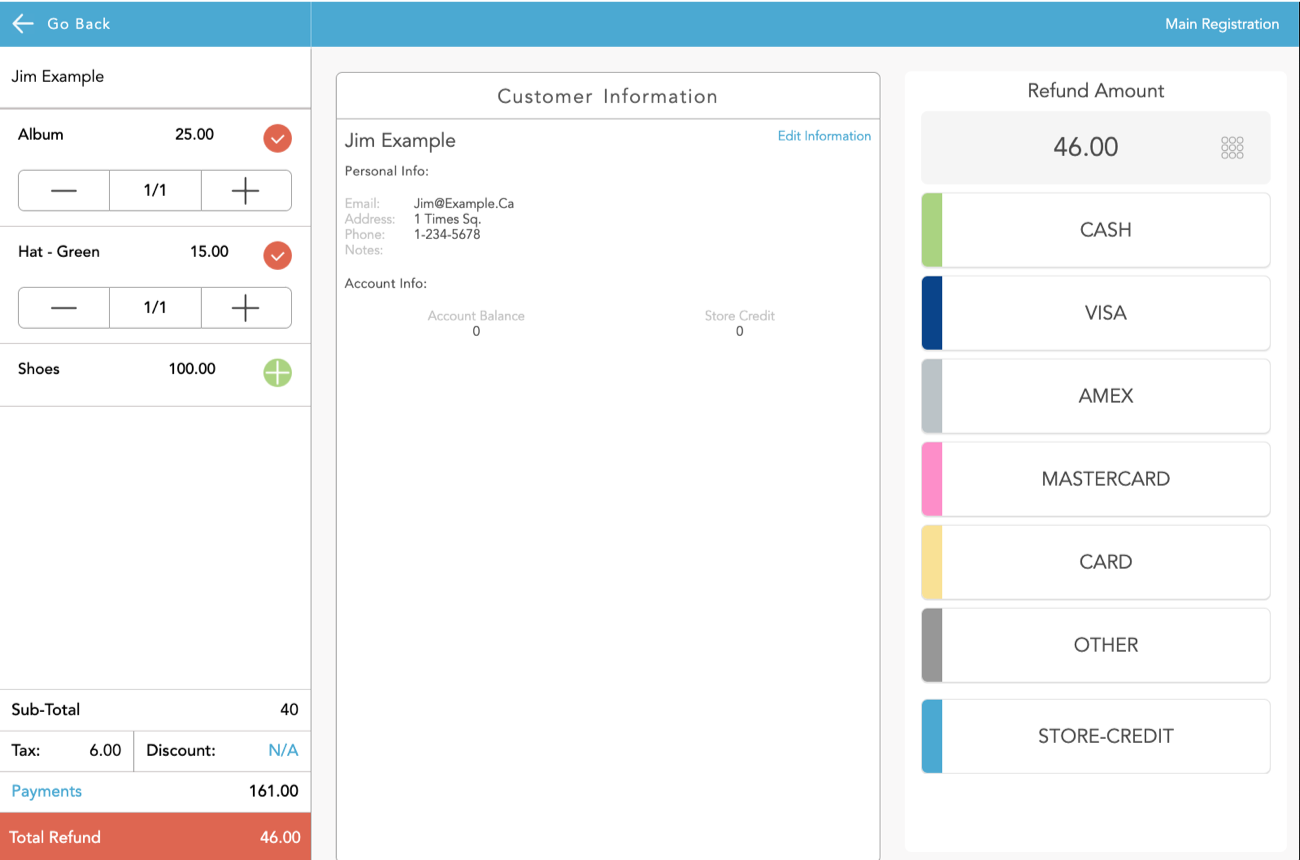Open the Payments link
1300x860 pixels.
pyautogui.click(x=47, y=791)
